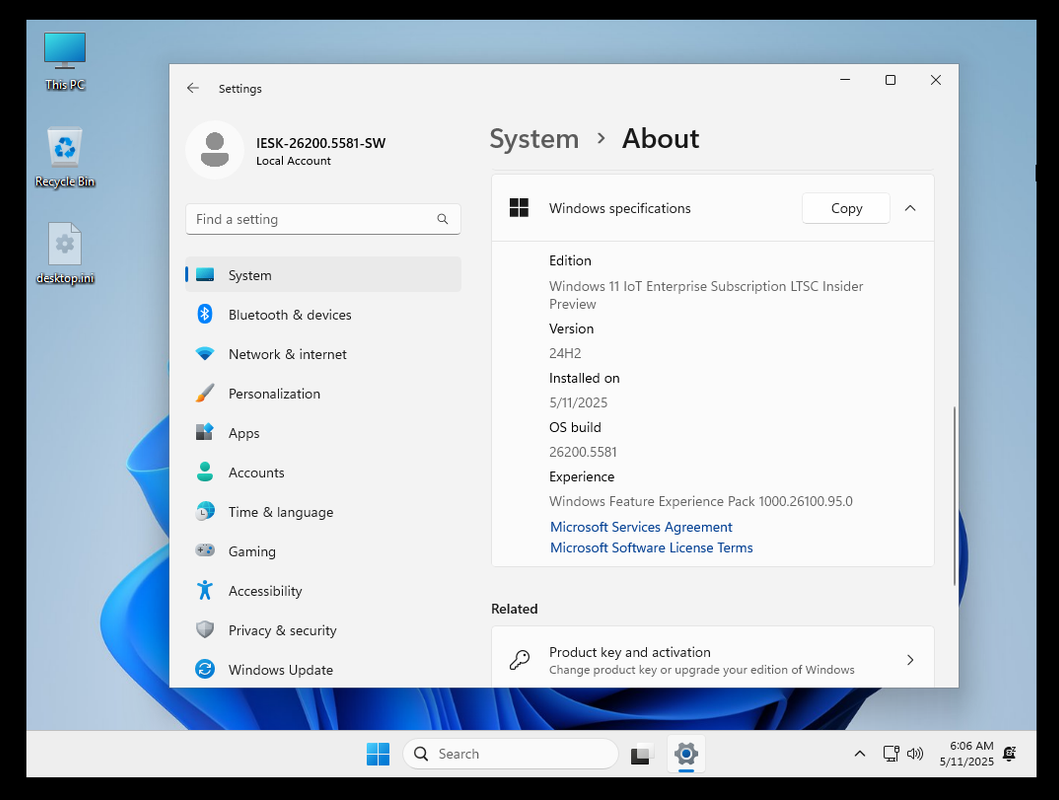Click the taskbar Search box

pyautogui.click(x=510, y=753)
